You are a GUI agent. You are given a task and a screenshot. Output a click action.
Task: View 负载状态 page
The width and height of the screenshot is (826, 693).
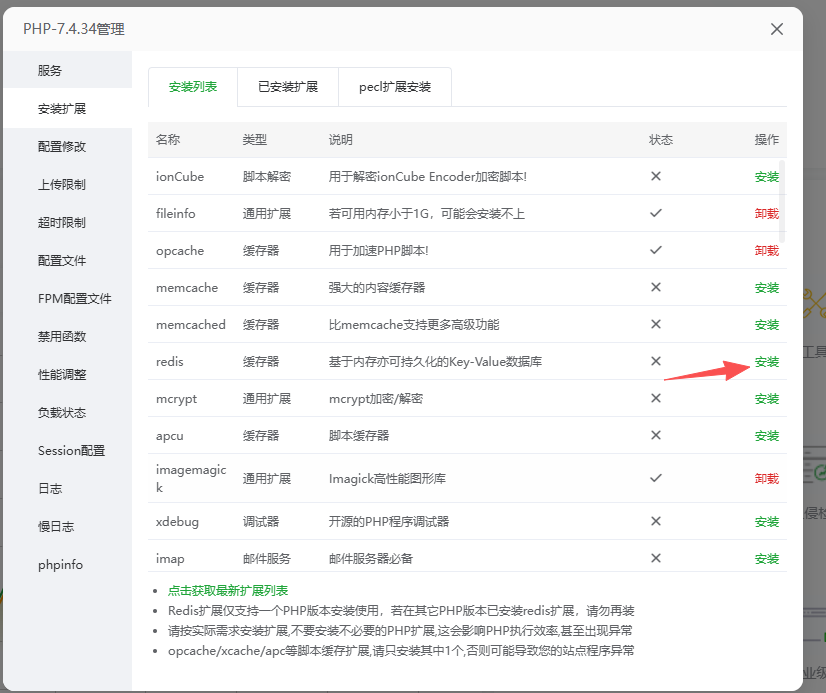click(67, 412)
